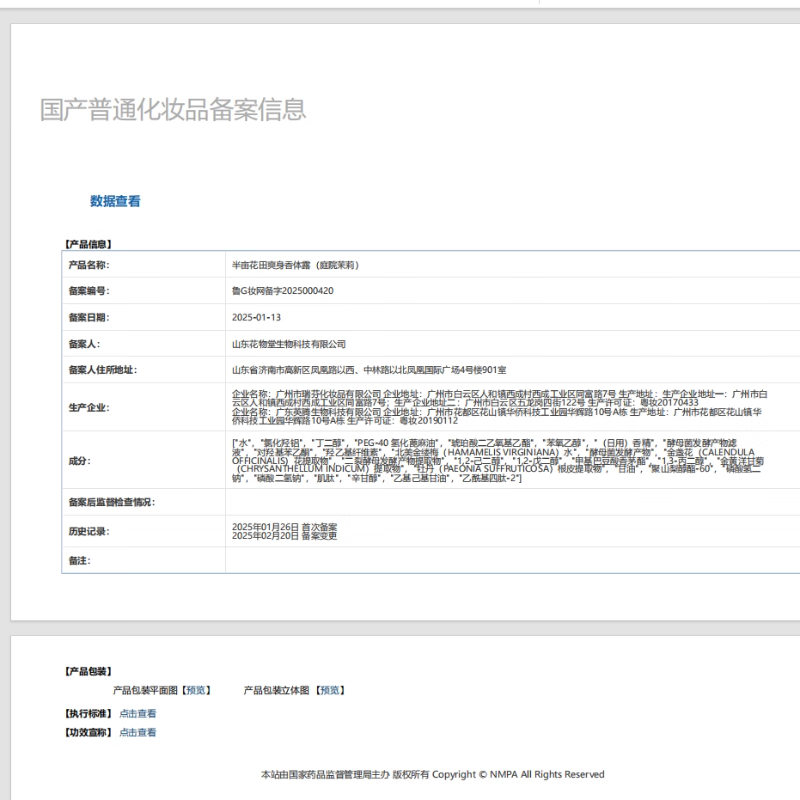
Task: Click the registrant 山东花物堂生物科技有限公司
Action: coord(288,343)
